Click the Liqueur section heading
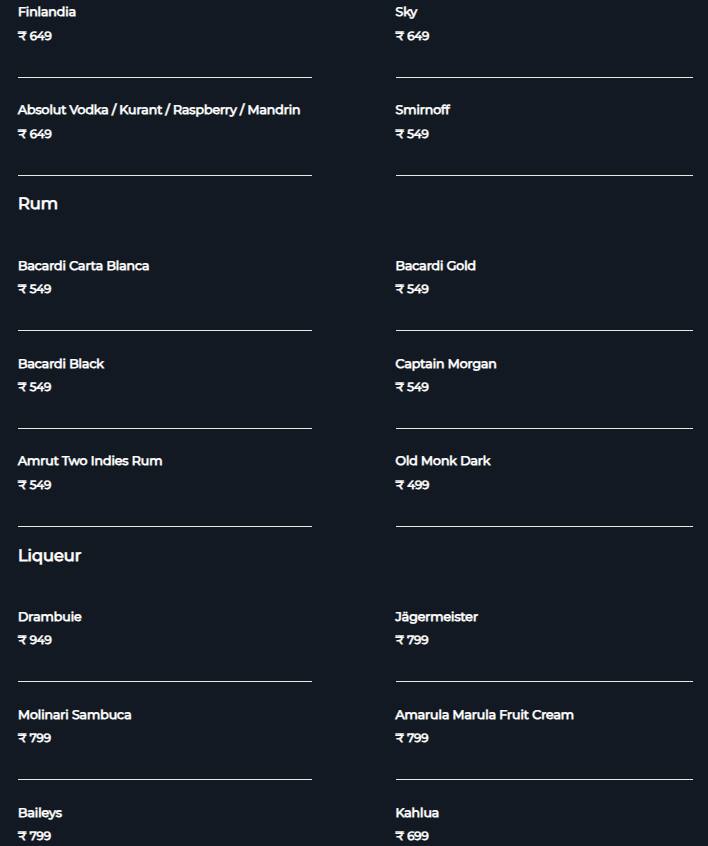This screenshot has width=708, height=846. [50, 556]
